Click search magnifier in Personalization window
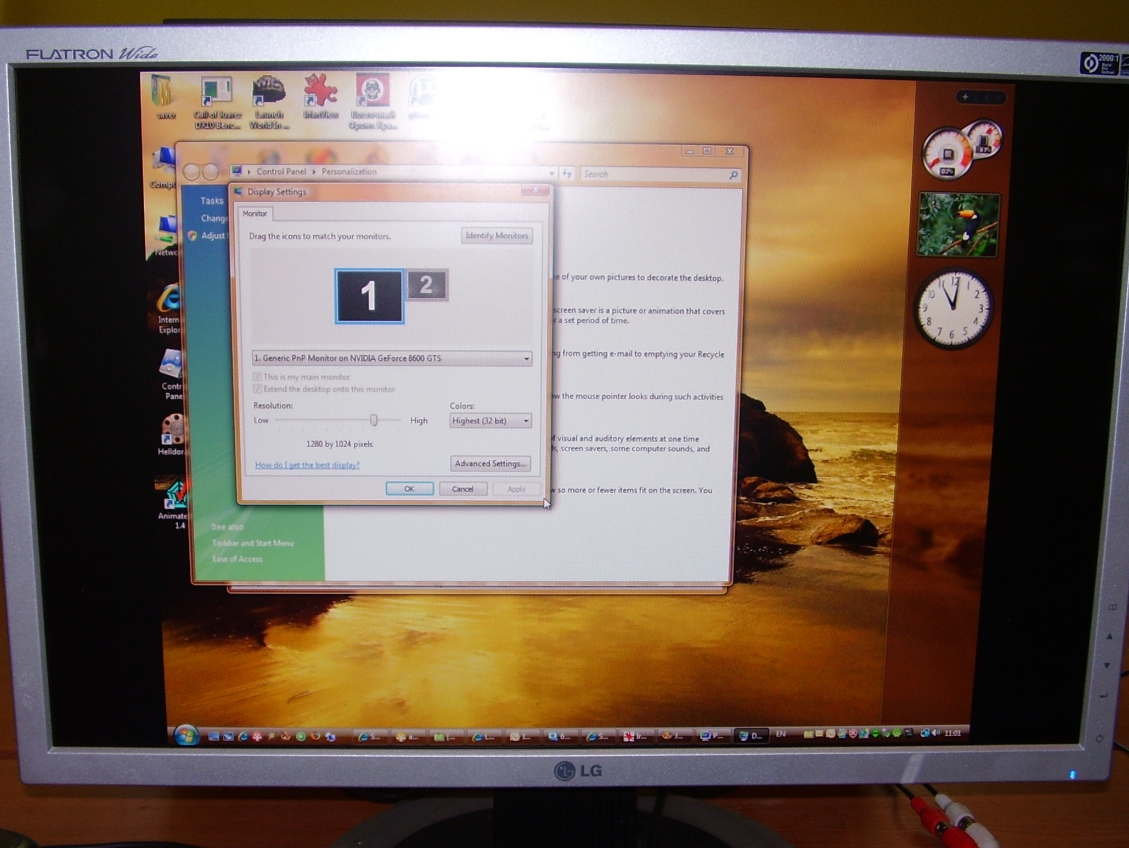 [x=733, y=174]
